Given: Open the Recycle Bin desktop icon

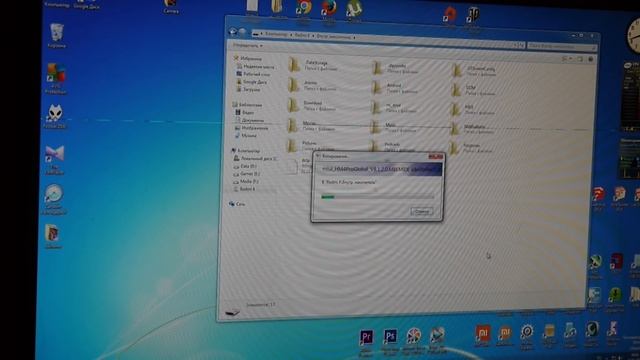Looking at the screenshot, I should pos(56,36).
